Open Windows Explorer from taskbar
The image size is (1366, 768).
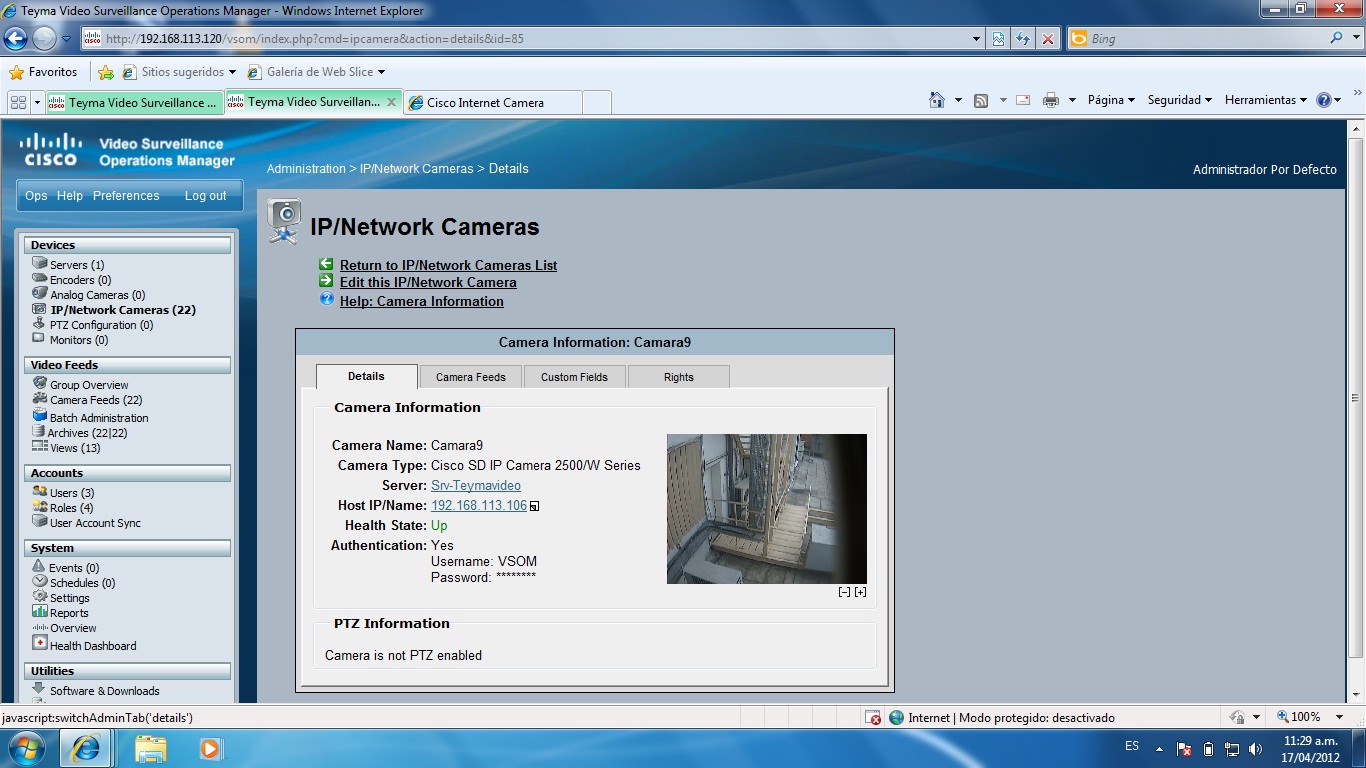(150, 748)
